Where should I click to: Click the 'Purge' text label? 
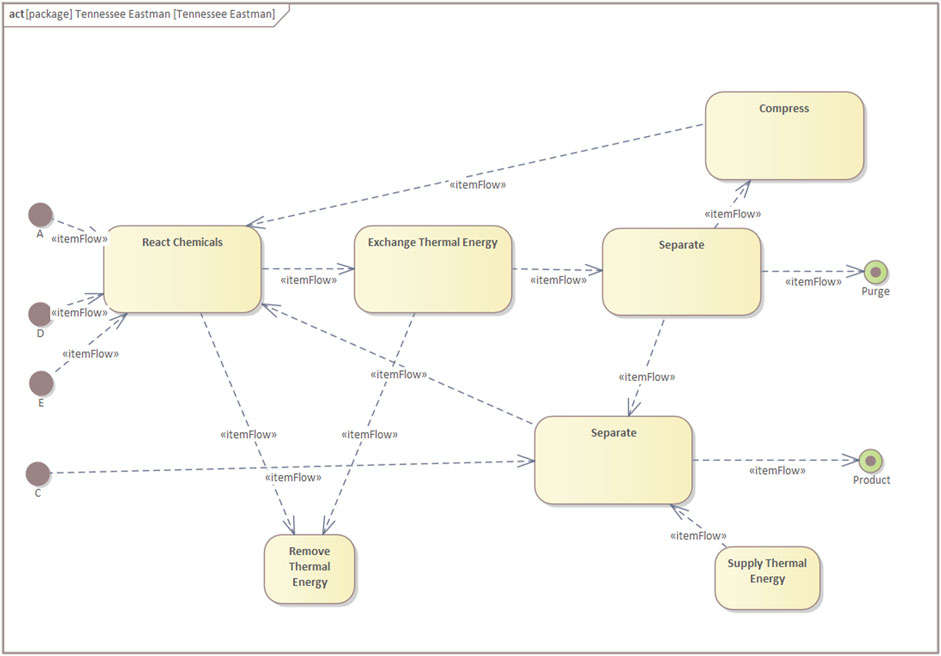tap(876, 292)
